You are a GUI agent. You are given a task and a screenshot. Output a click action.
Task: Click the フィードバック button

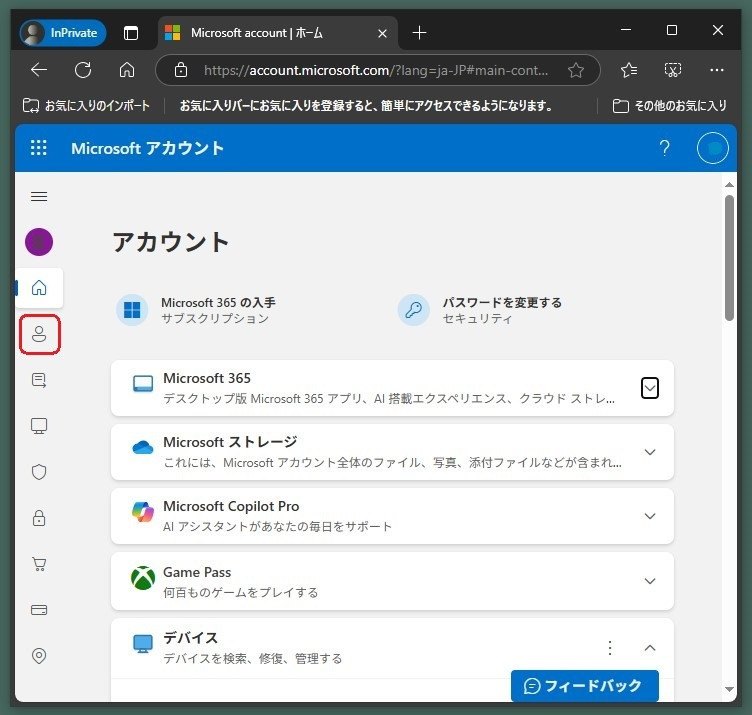coord(585,686)
